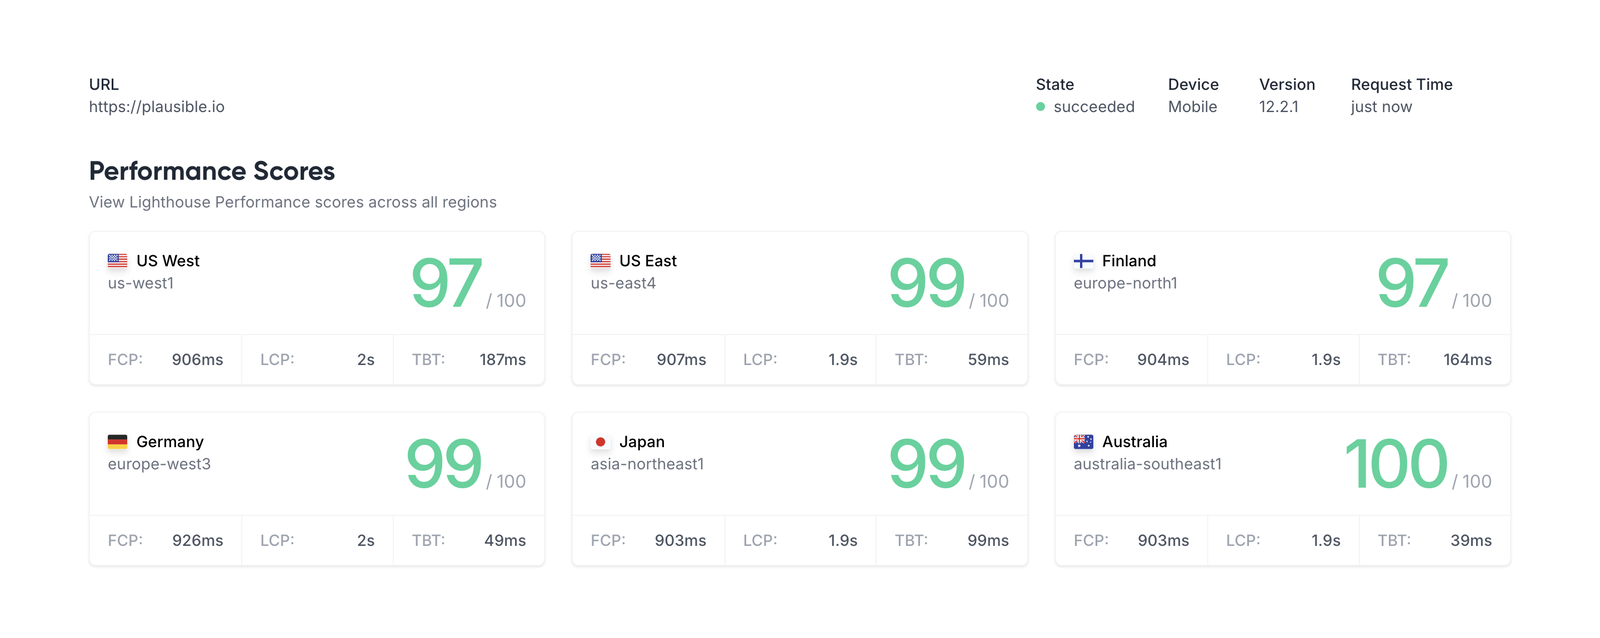Click the Germany TBT value 49ms
This screenshot has width=1600, height=638.
[504, 541]
